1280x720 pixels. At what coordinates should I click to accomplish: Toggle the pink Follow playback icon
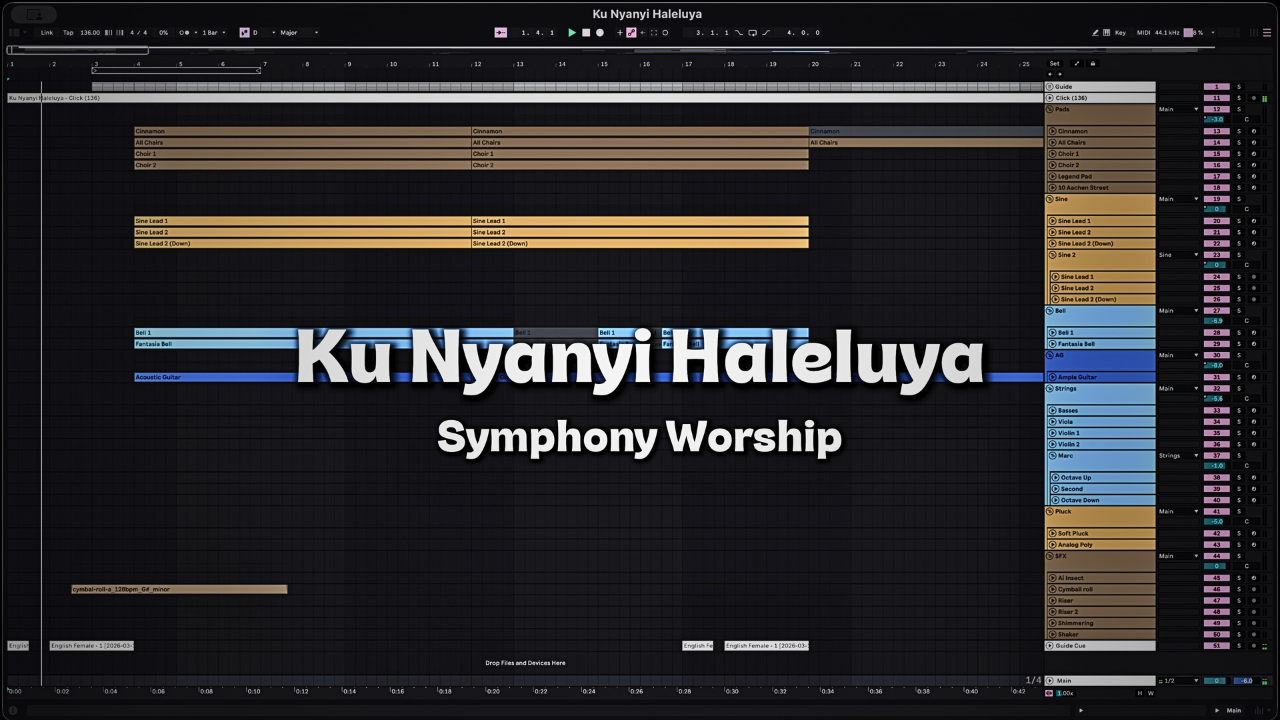pos(501,33)
